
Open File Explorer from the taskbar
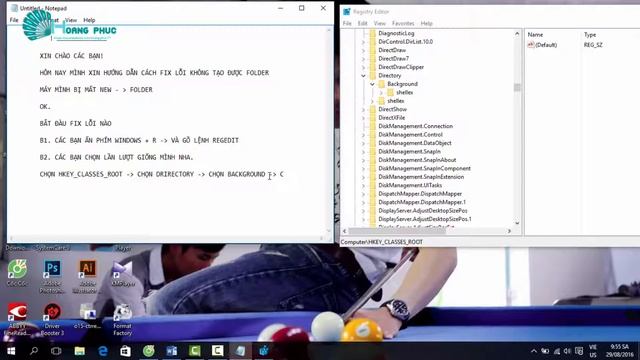pyautogui.click(x=80, y=351)
